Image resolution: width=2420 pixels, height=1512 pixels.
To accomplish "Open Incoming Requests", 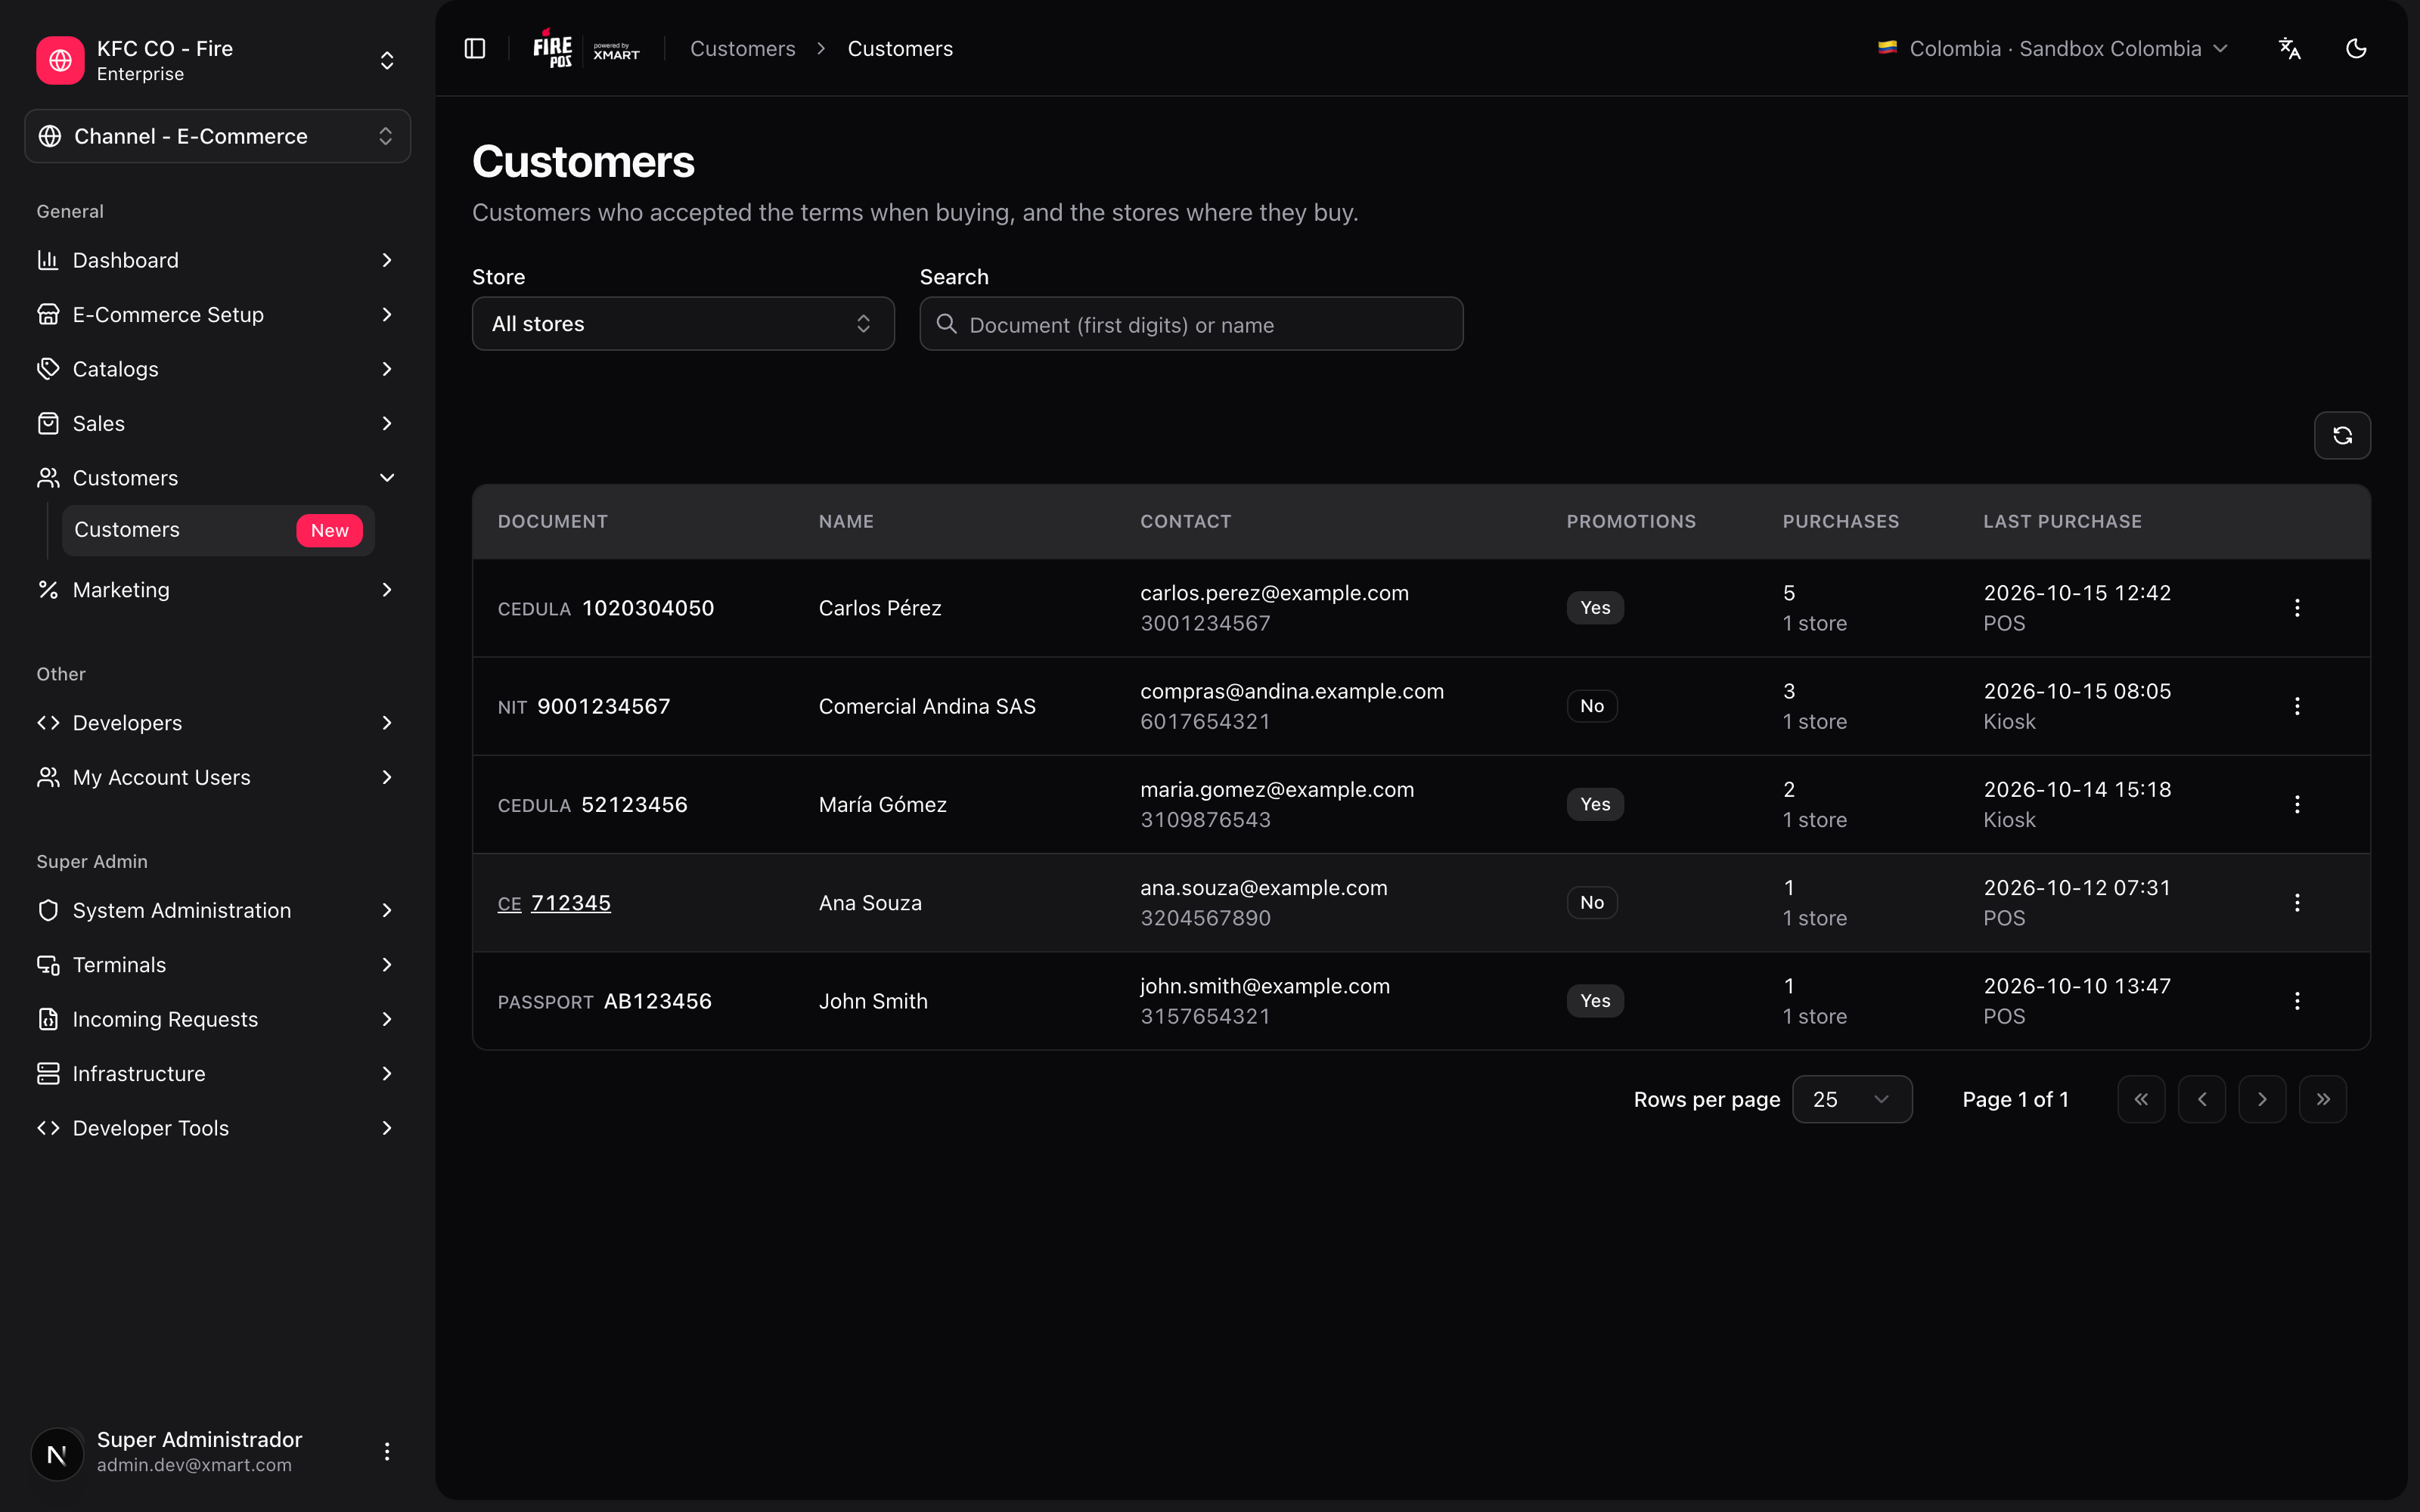I will 217,1019.
